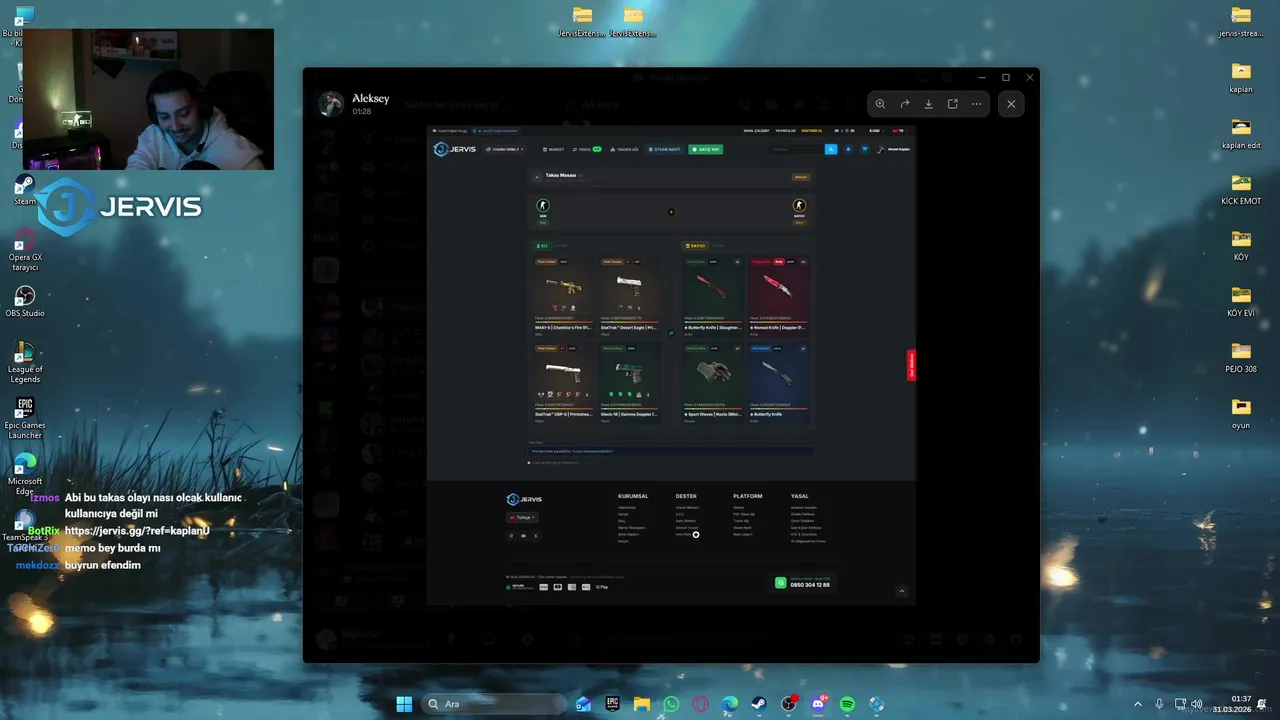
Task: Download the image from the viewer toolbar
Action: (x=928, y=104)
